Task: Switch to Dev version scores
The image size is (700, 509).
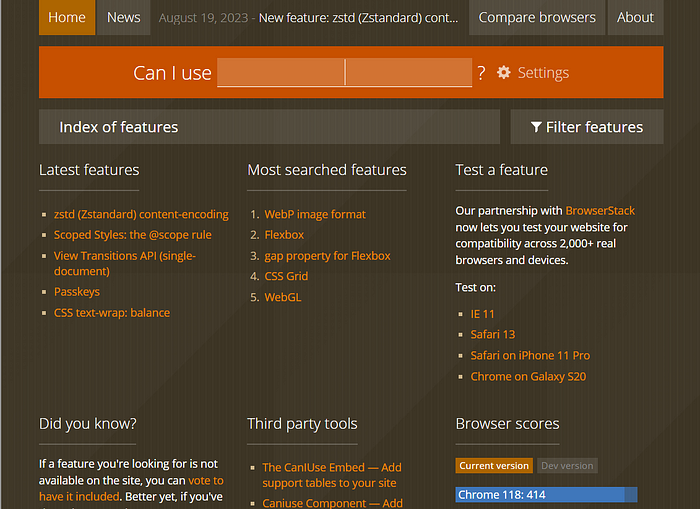Action: [x=567, y=466]
